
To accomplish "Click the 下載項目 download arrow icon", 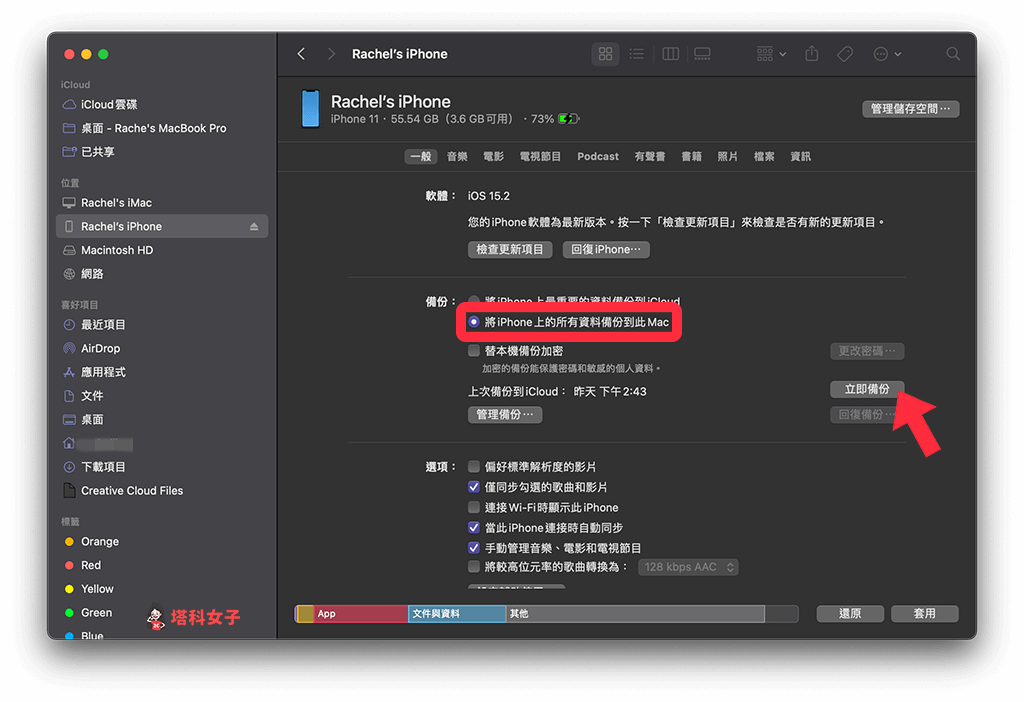I will point(69,467).
